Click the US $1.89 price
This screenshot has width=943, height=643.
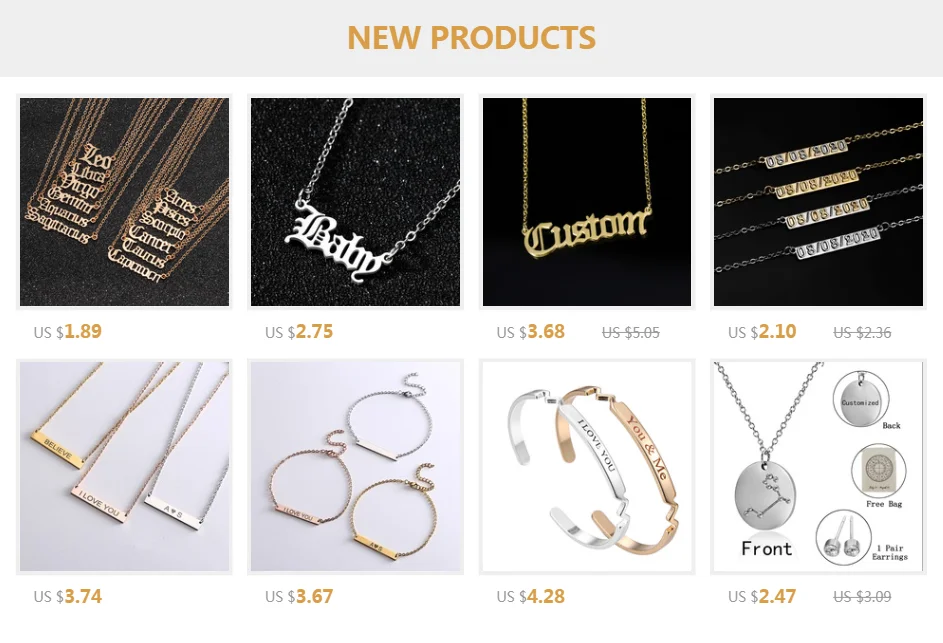[x=68, y=331]
